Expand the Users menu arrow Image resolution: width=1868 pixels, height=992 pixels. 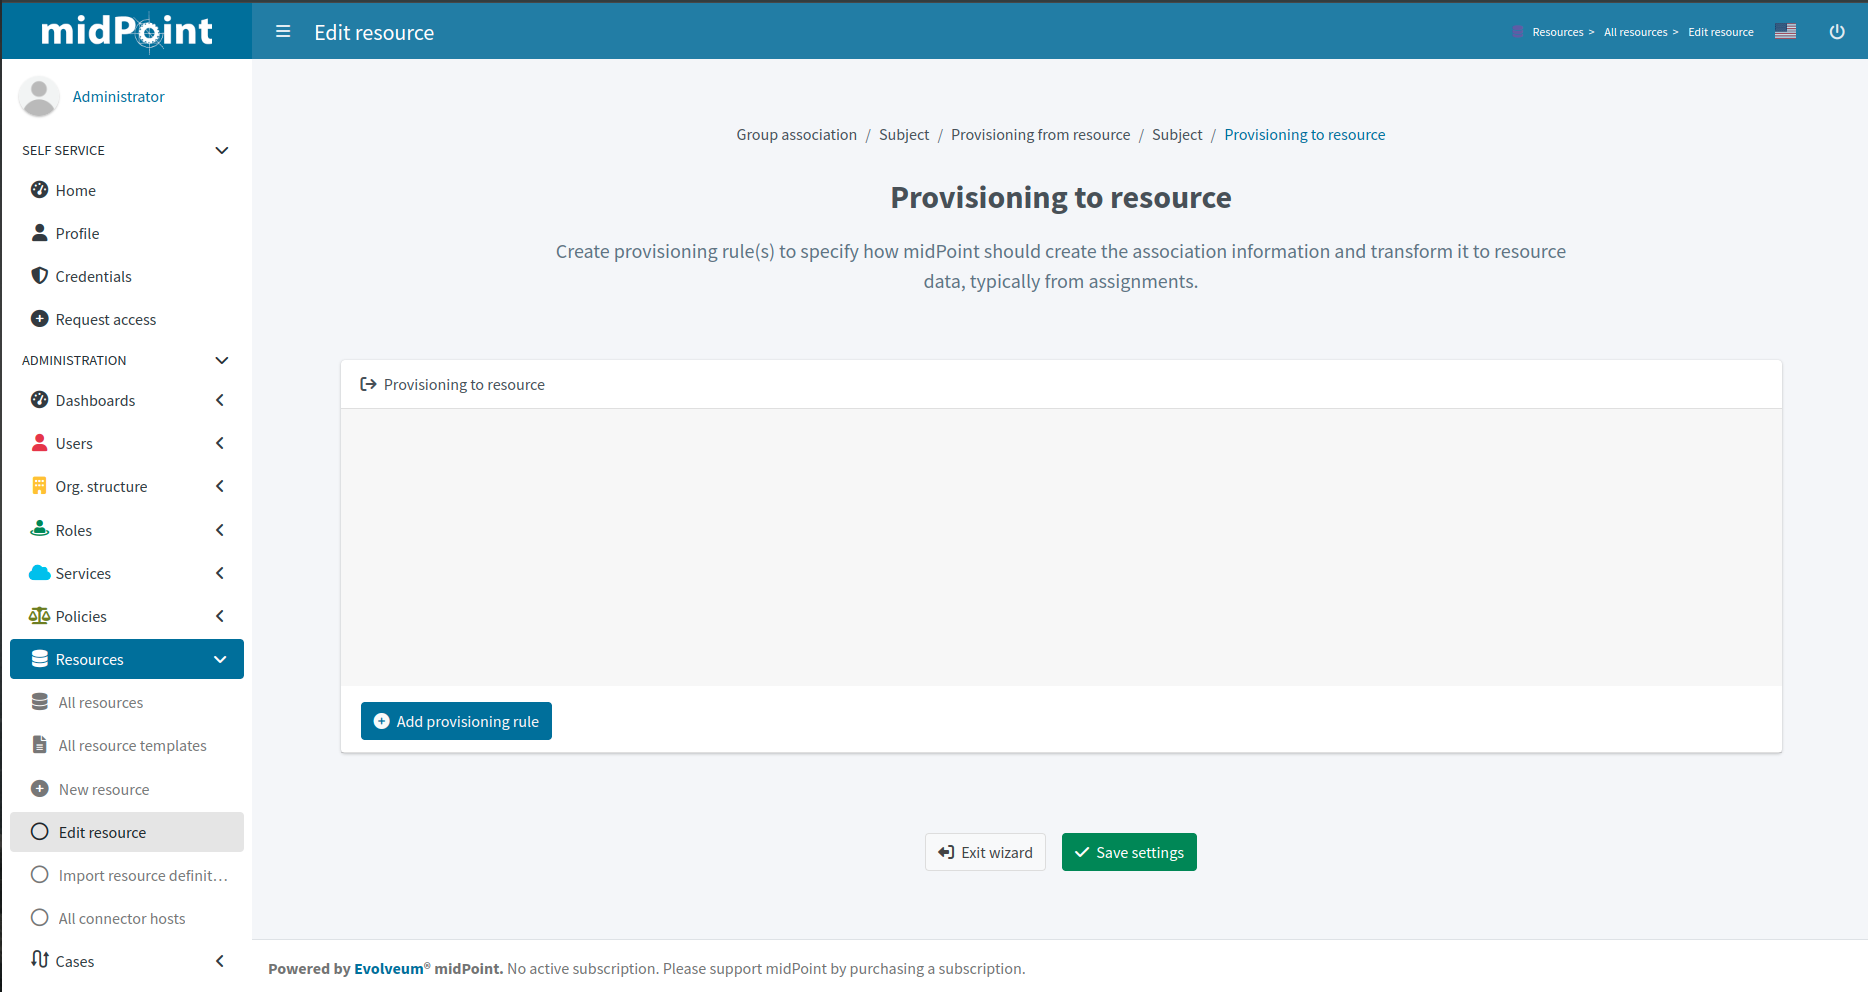pos(220,443)
